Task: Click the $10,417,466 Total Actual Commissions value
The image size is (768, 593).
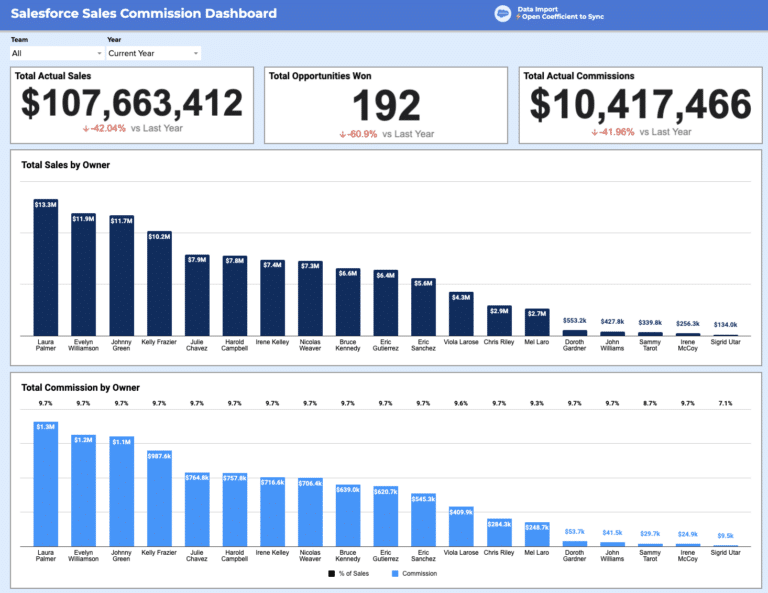Action: (x=640, y=104)
